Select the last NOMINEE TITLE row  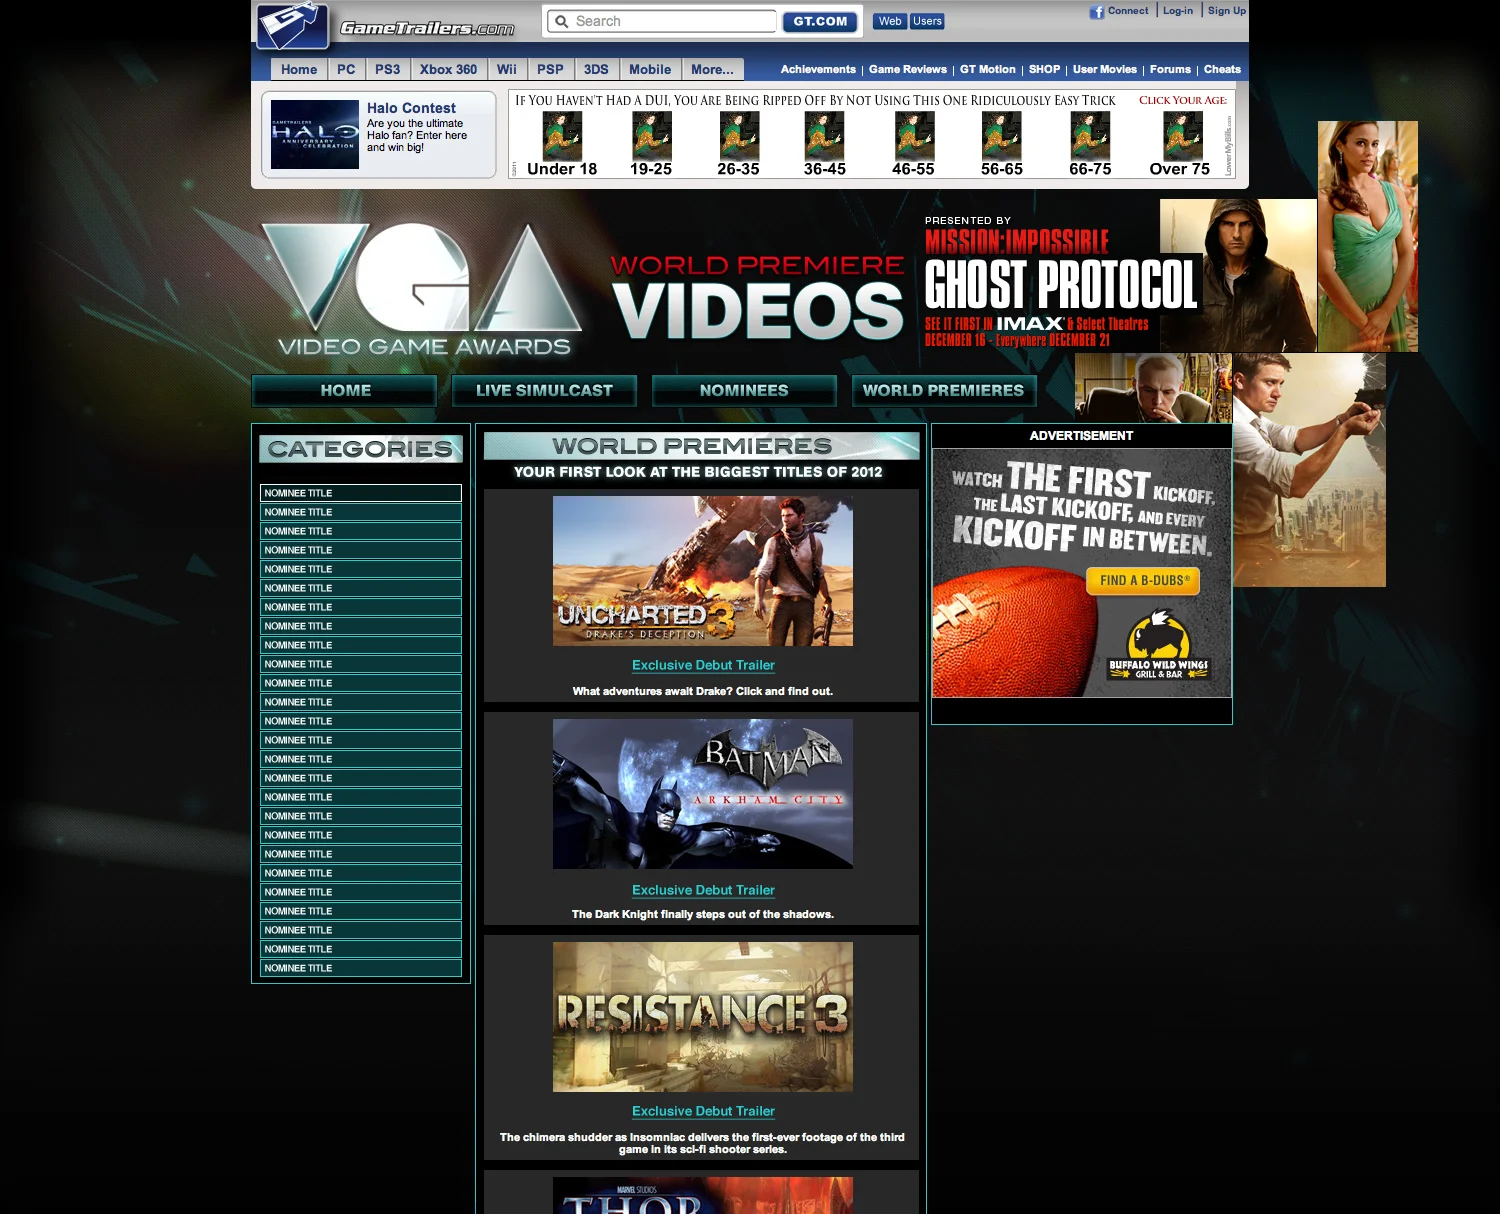[361, 968]
